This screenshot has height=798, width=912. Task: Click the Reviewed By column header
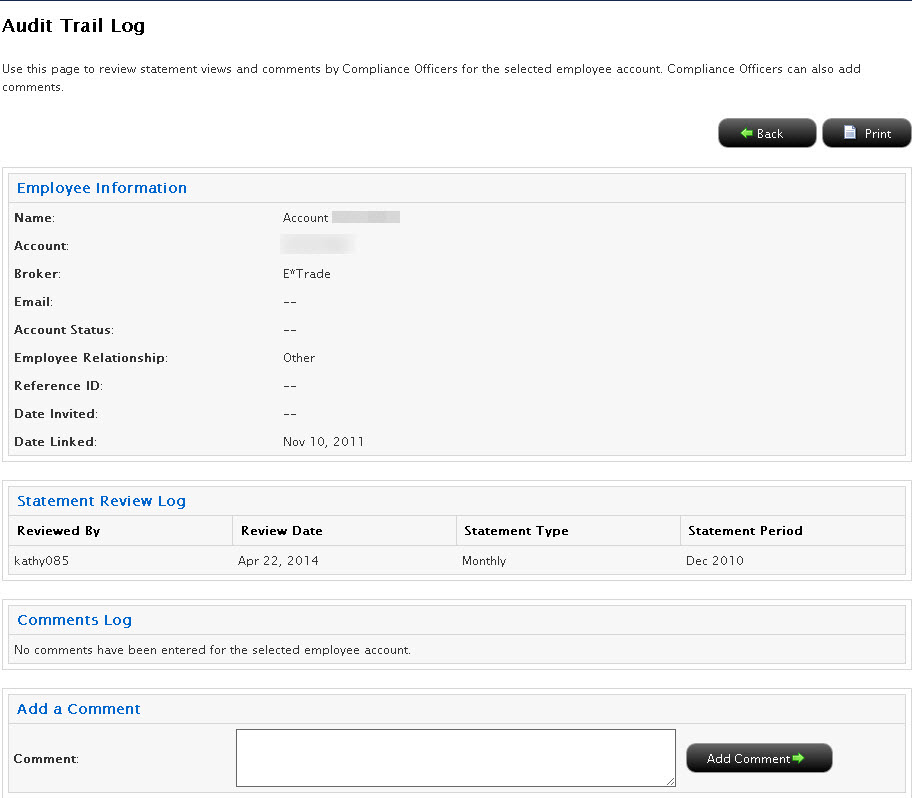pyautogui.click(x=59, y=531)
